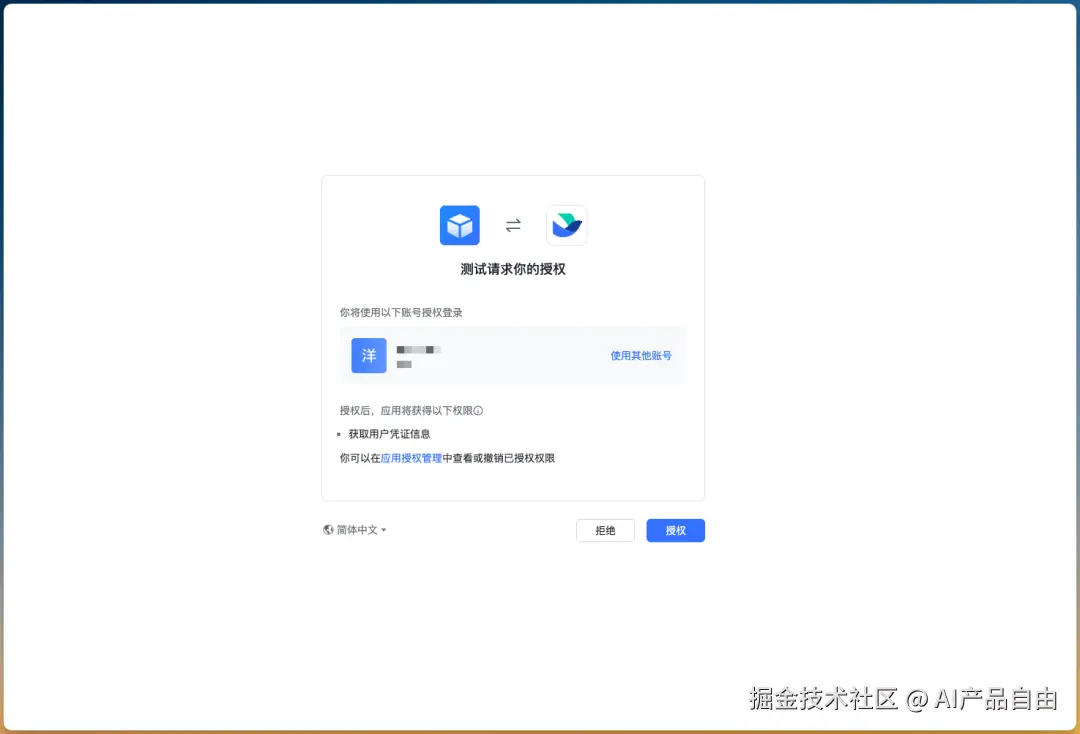Open language options via the dropdown arrow
The image size is (1080, 734).
click(382, 529)
